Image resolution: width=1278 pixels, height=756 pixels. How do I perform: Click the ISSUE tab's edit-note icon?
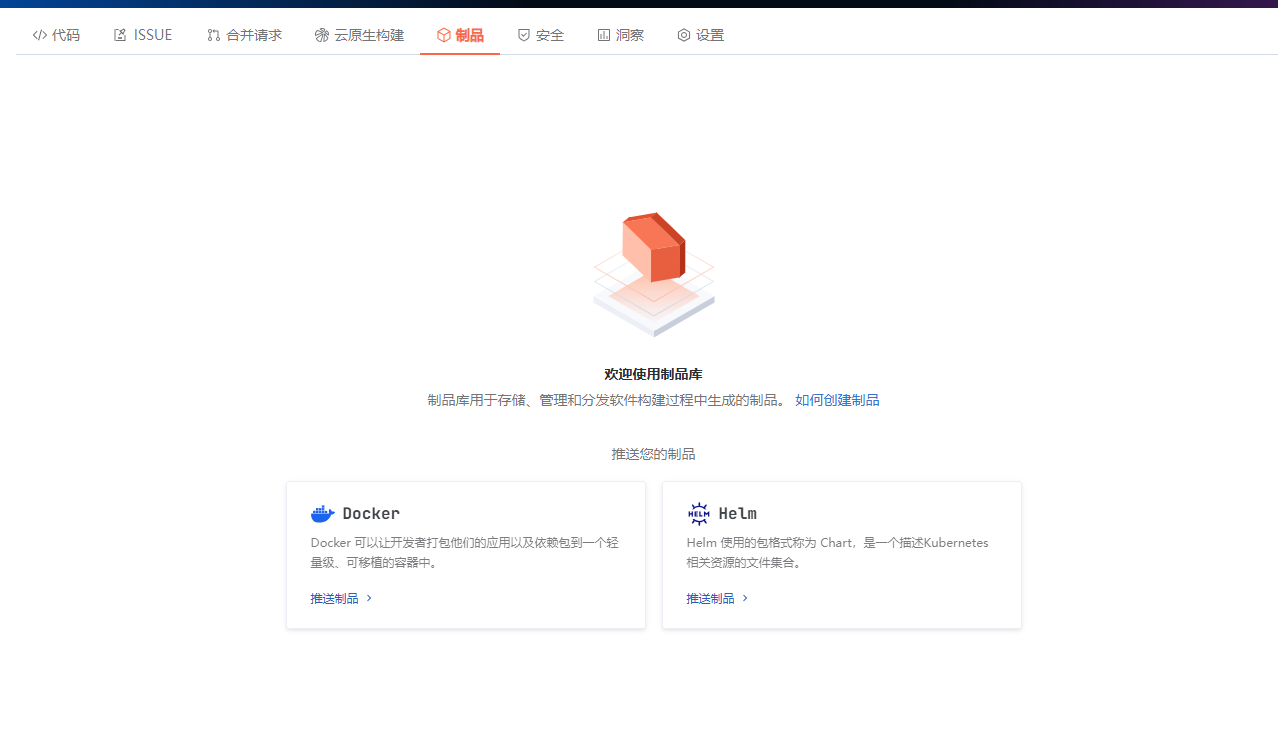pyautogui.click(x=120, y=35)
